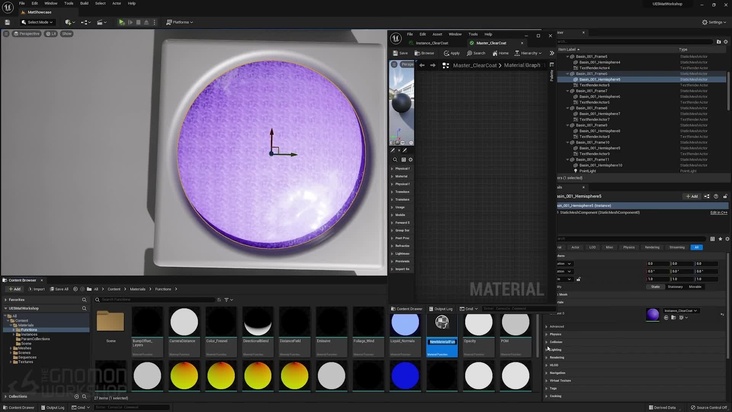This screenshot has width=732, height=412.
Task: Expand the Collision section in Details
Action: click(x=556, y=341)
